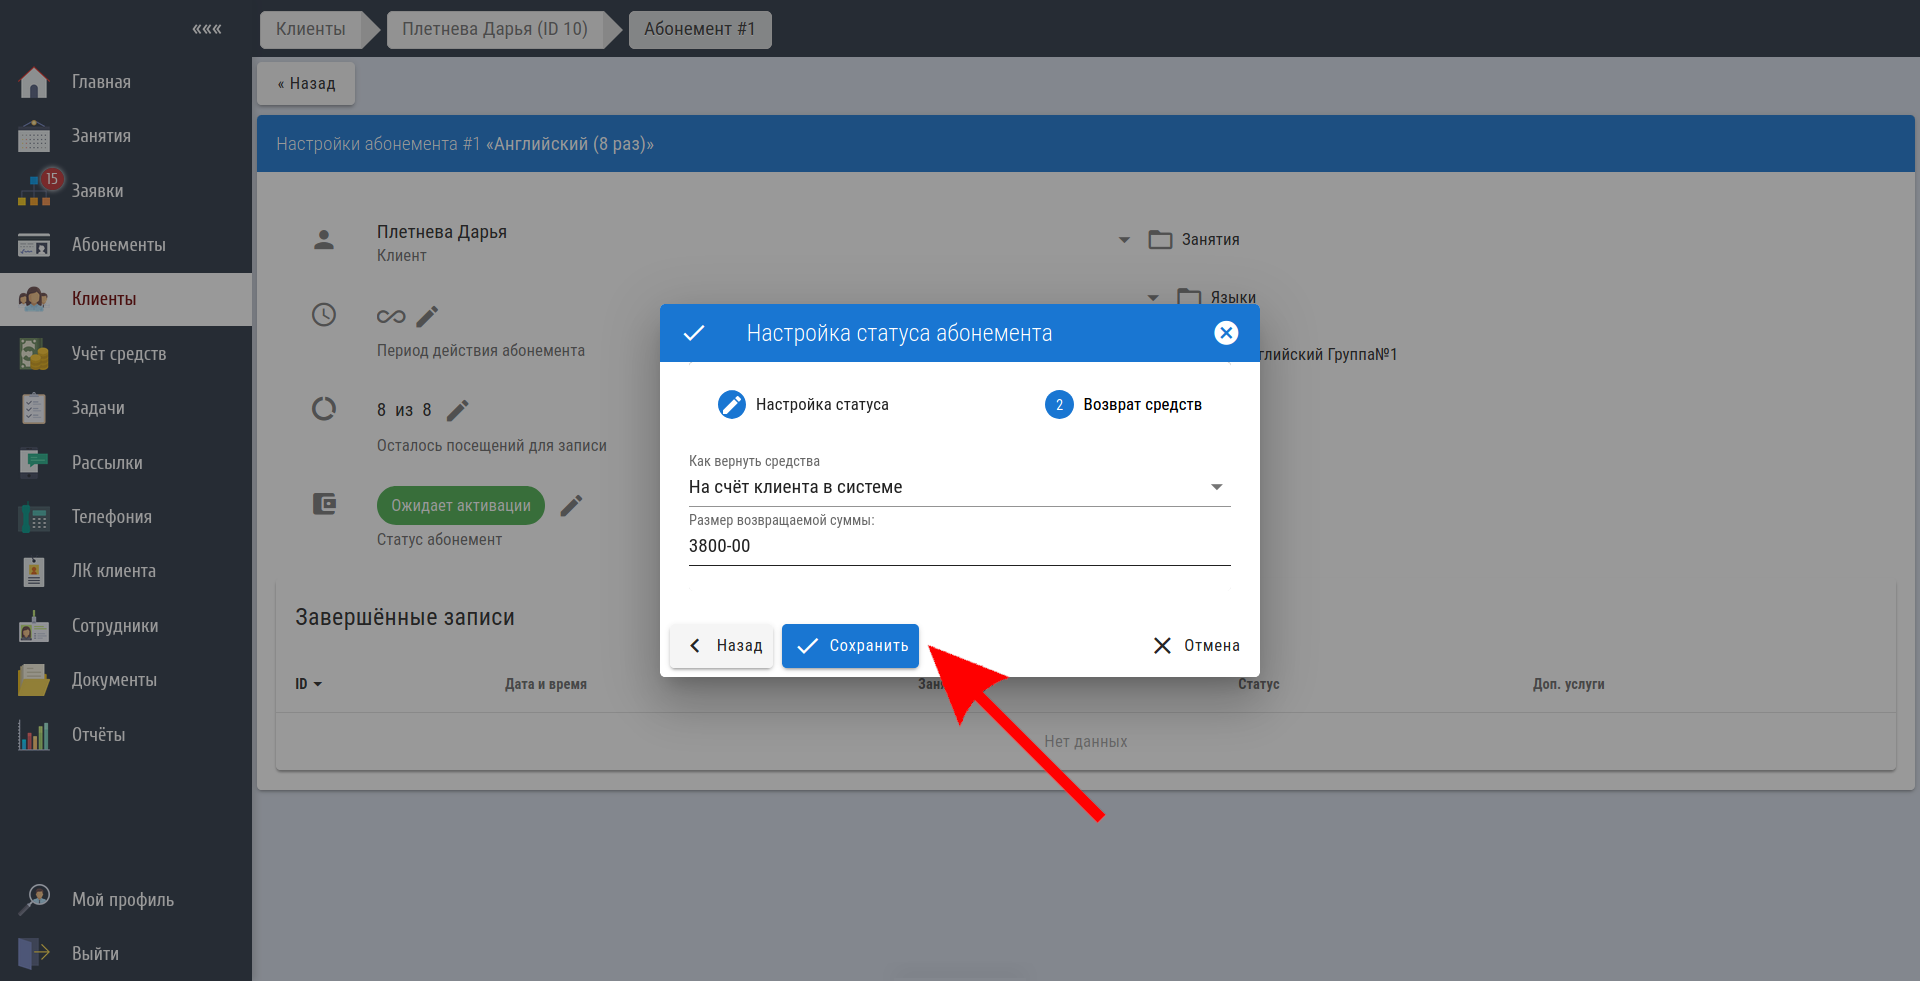Screen dimensions: 1920x981
Task: Open Заявки icon with the 15 badge
Action: 36,190
